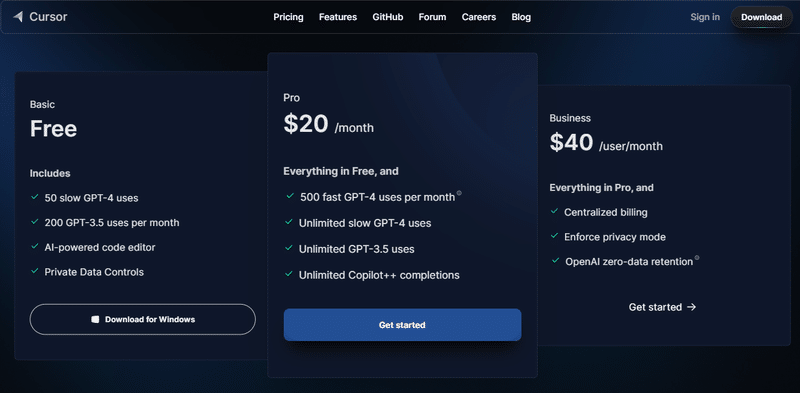This screenshot has height=393, width=800.
Task: Open the Forum page
Action: [x=432, y=17]
